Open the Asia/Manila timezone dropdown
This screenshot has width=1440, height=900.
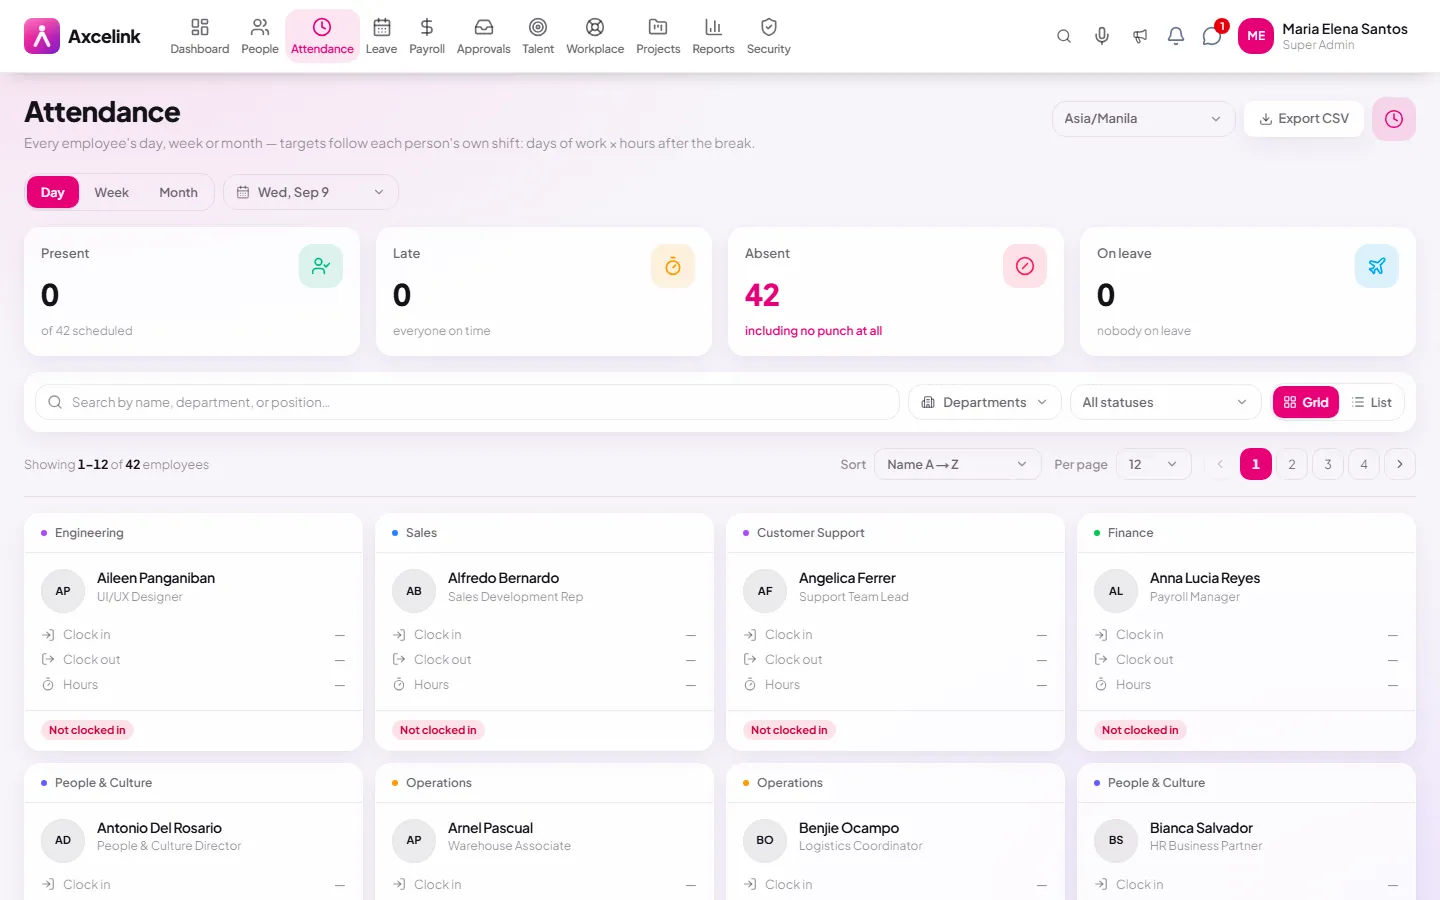point(1144,119)
